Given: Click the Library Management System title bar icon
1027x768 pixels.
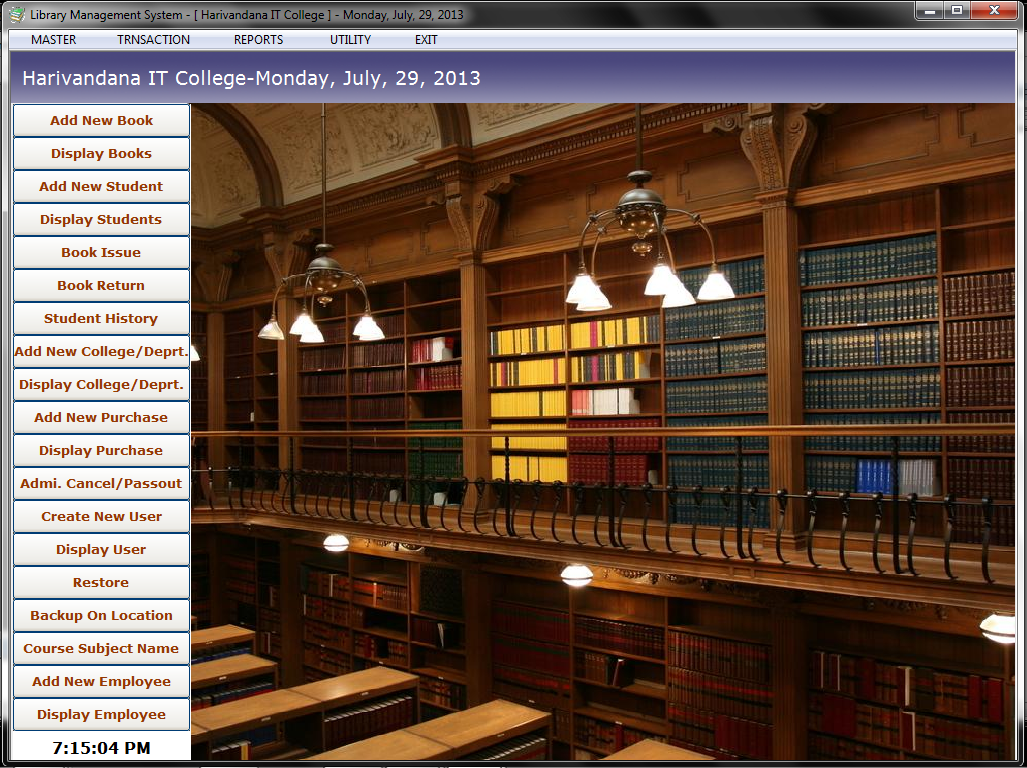Looking at the screenshot, I should (x=16, y=15).
